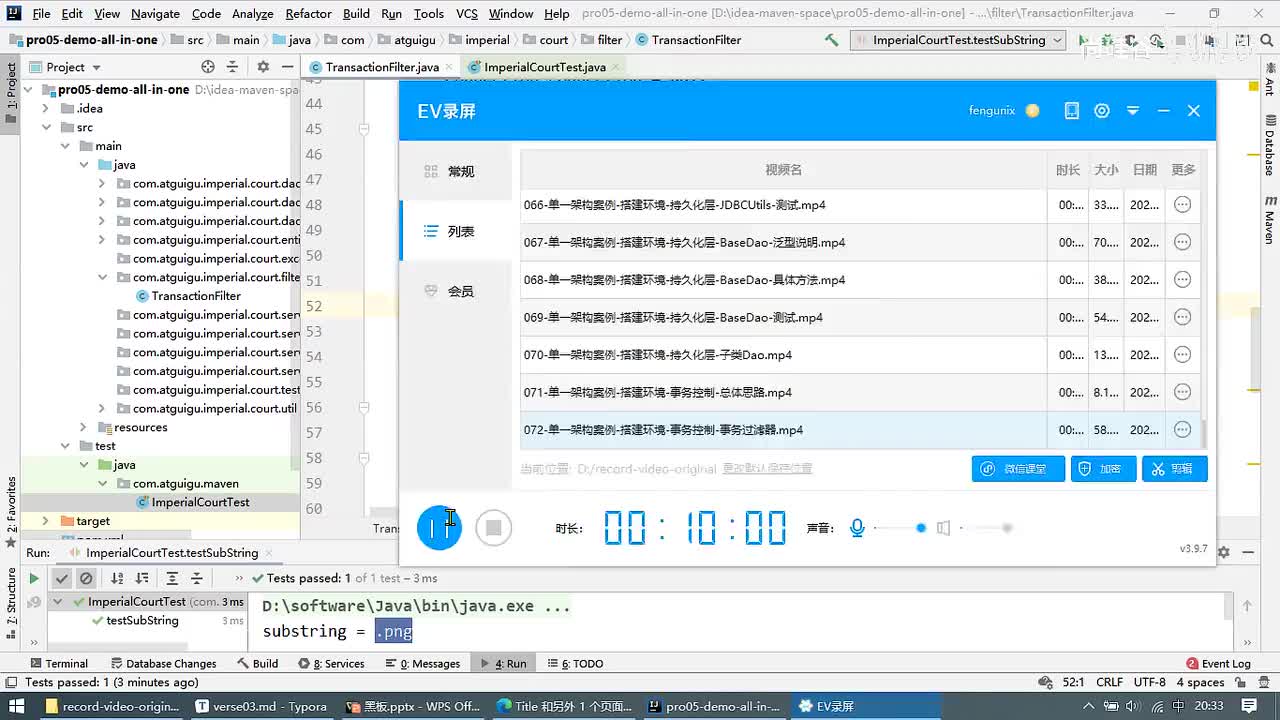Toggle Show Ignored tests button

86,578
